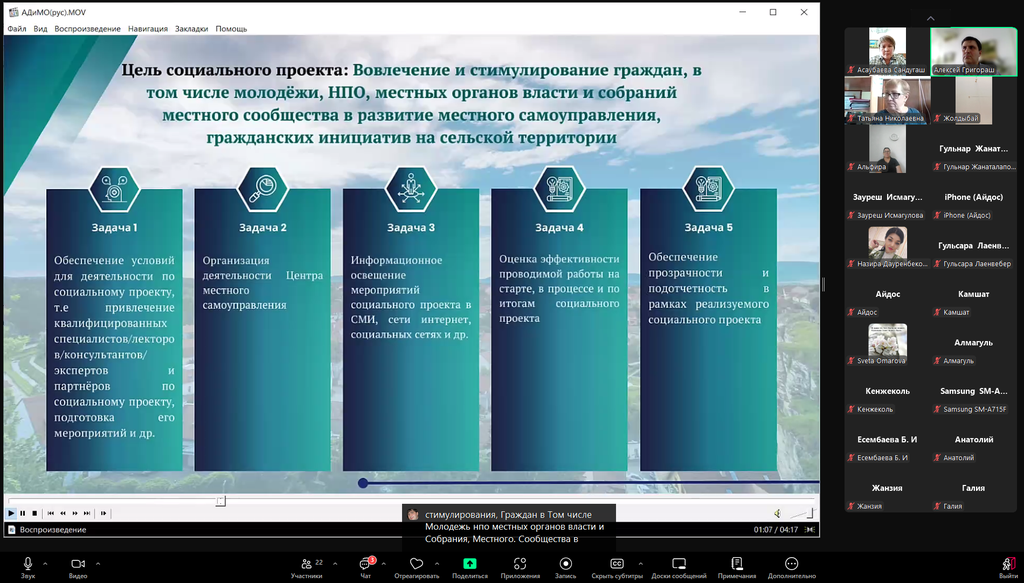Turn on the camera (Видео) button
Viewport: 1024px width, 583px height.
[x=78, y=564]
